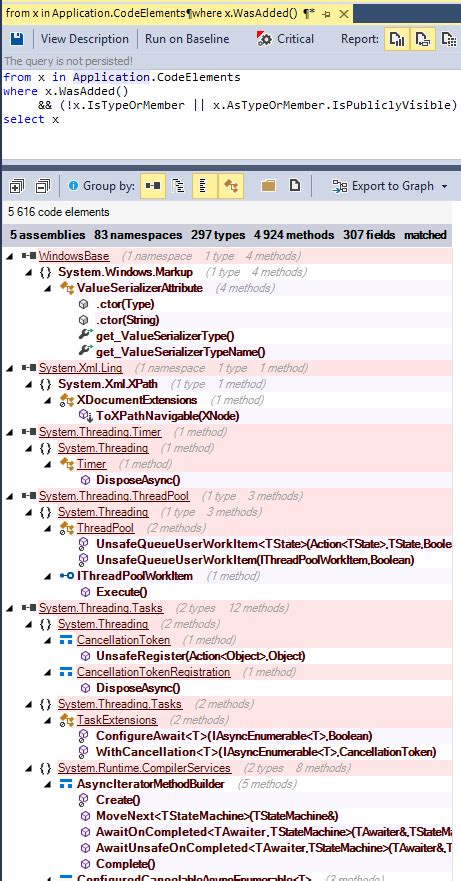Click inside the query code editor
The width and height of the screenshot is (461, 881).
point(230,114)
